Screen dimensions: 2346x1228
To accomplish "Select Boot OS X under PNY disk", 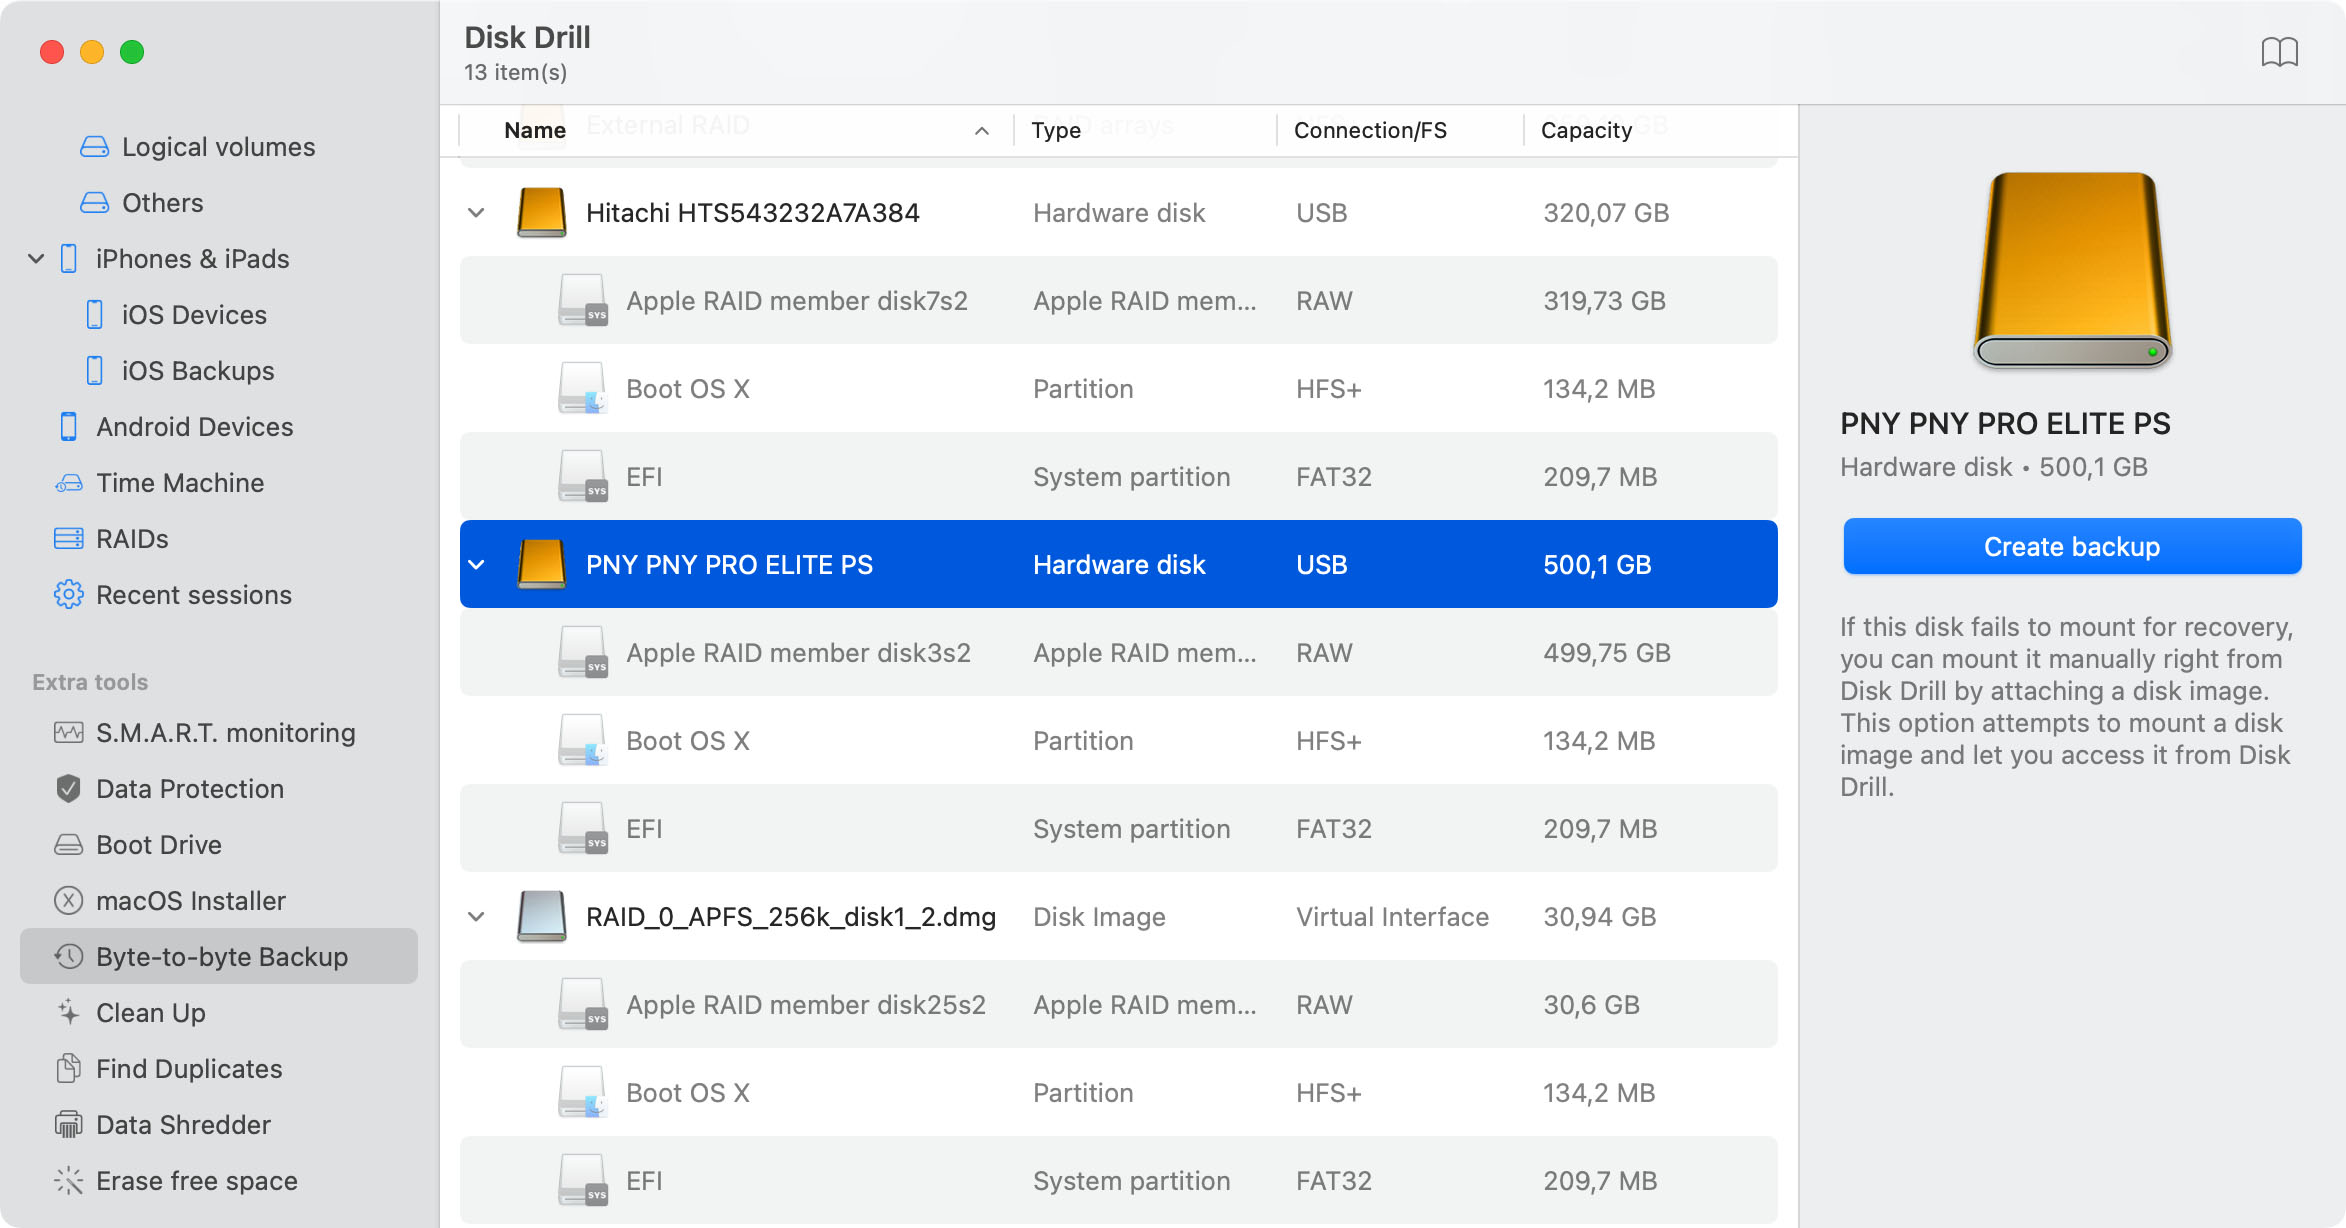I will pos(1118,741).
